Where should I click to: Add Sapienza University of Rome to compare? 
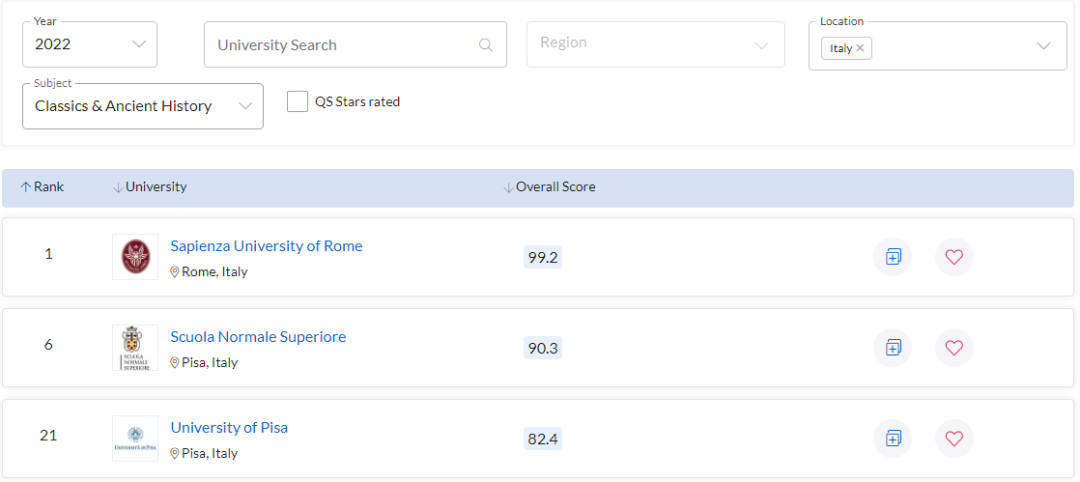(893, 257)
